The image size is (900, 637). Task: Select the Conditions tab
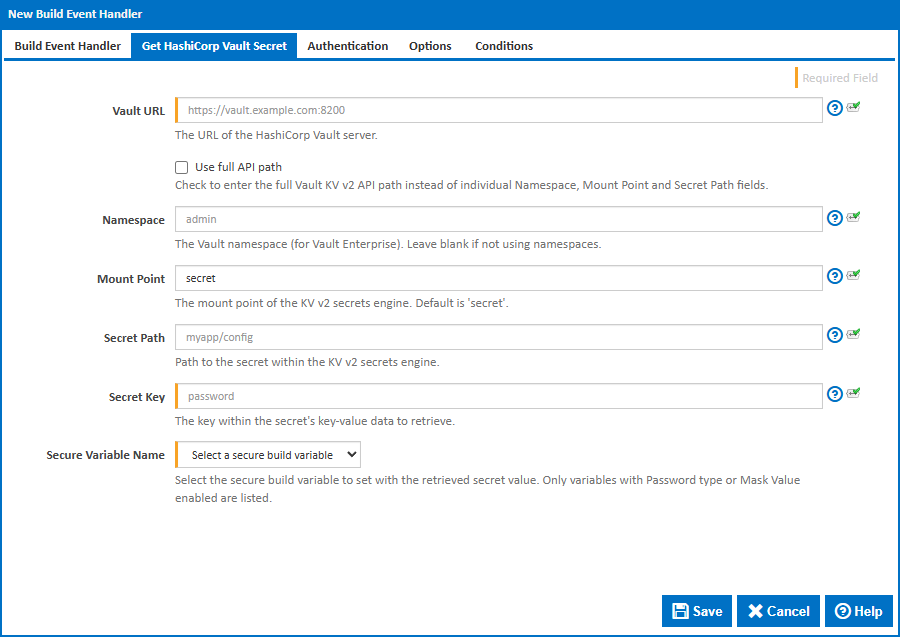[x=503, y=46]
